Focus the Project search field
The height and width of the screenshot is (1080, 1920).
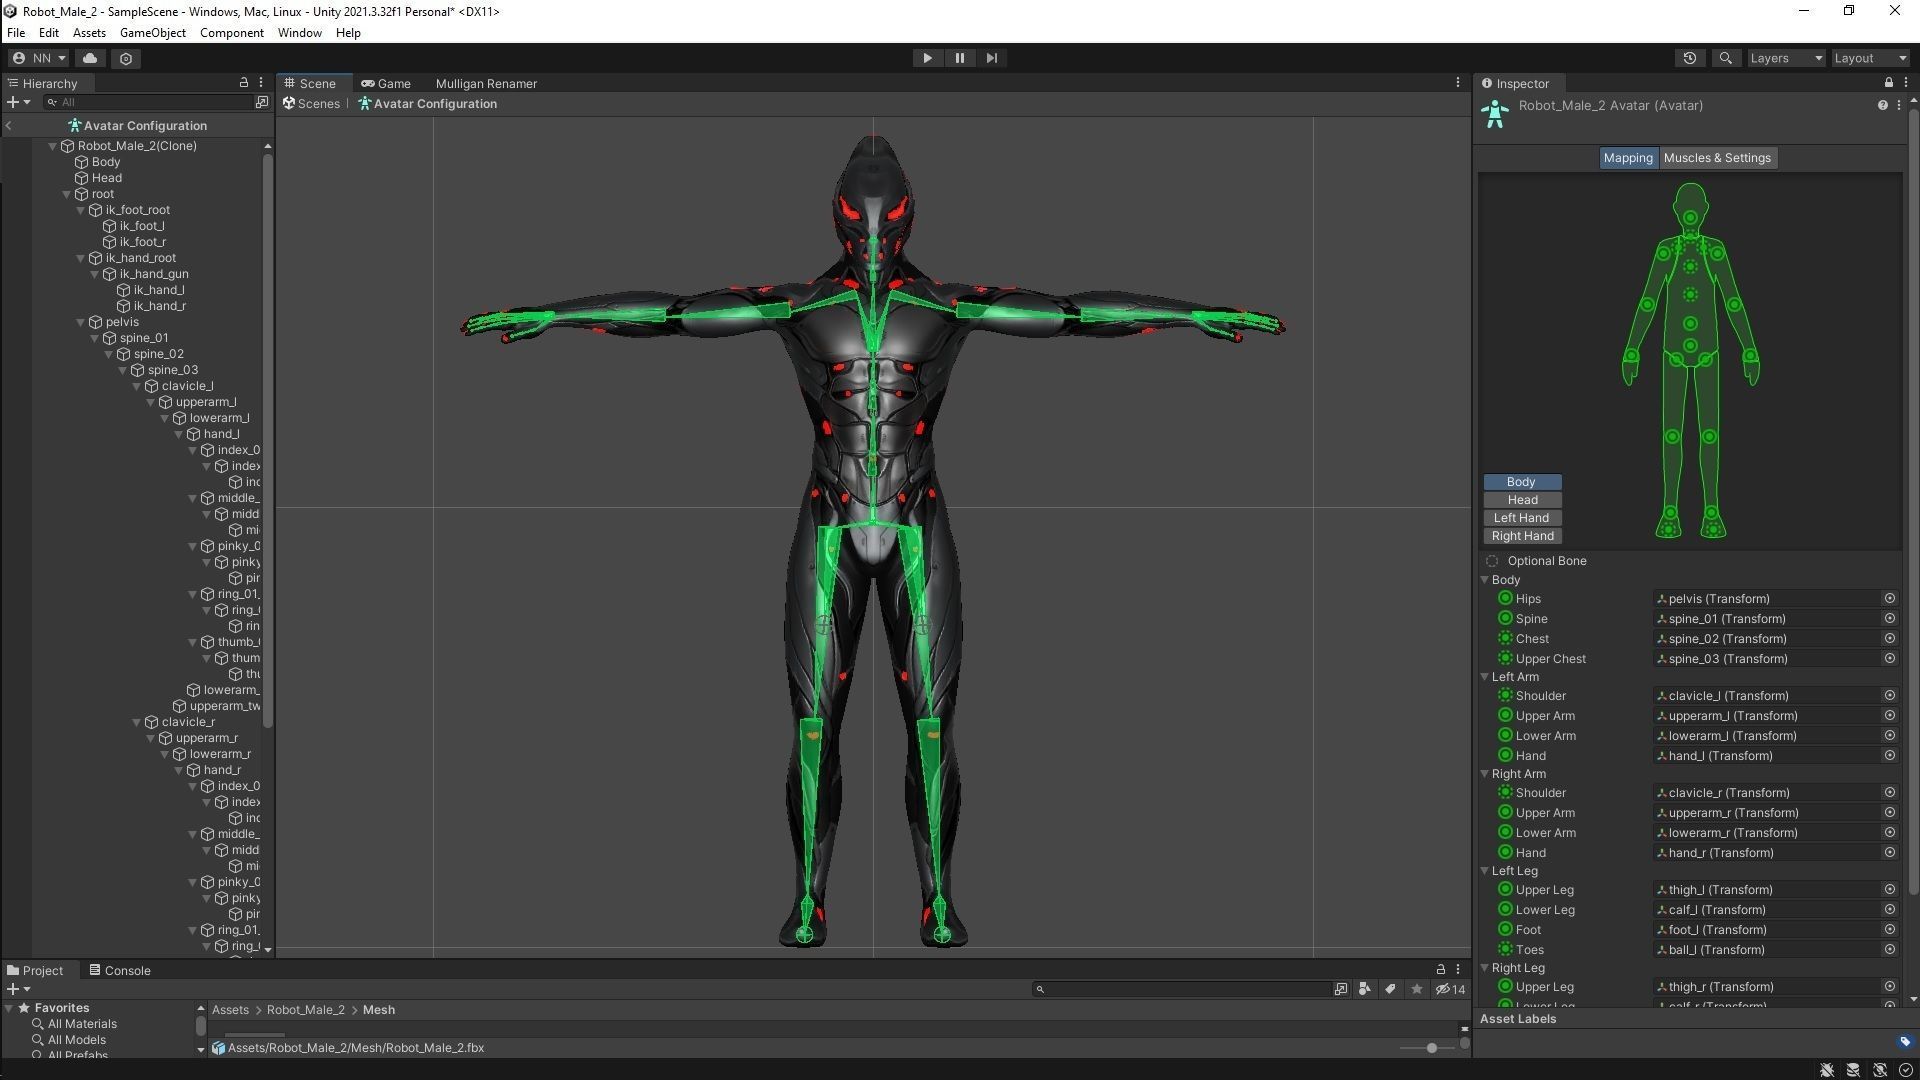coord(1182,989)
